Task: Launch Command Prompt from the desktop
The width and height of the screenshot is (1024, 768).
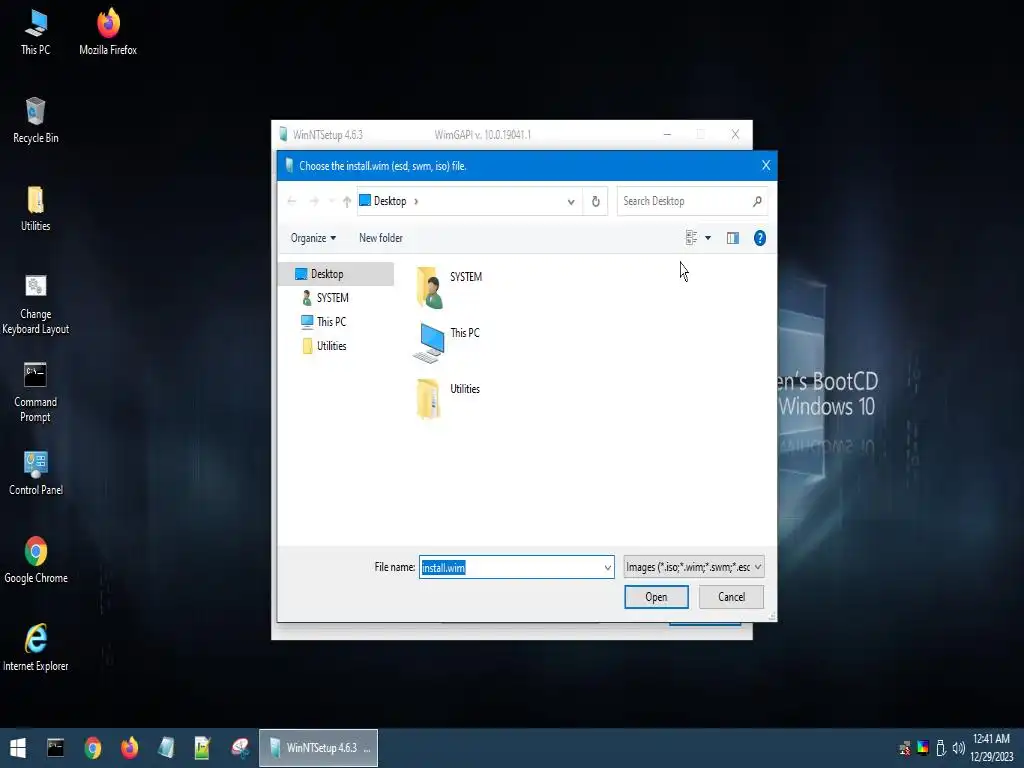Action: click(35, 392)
